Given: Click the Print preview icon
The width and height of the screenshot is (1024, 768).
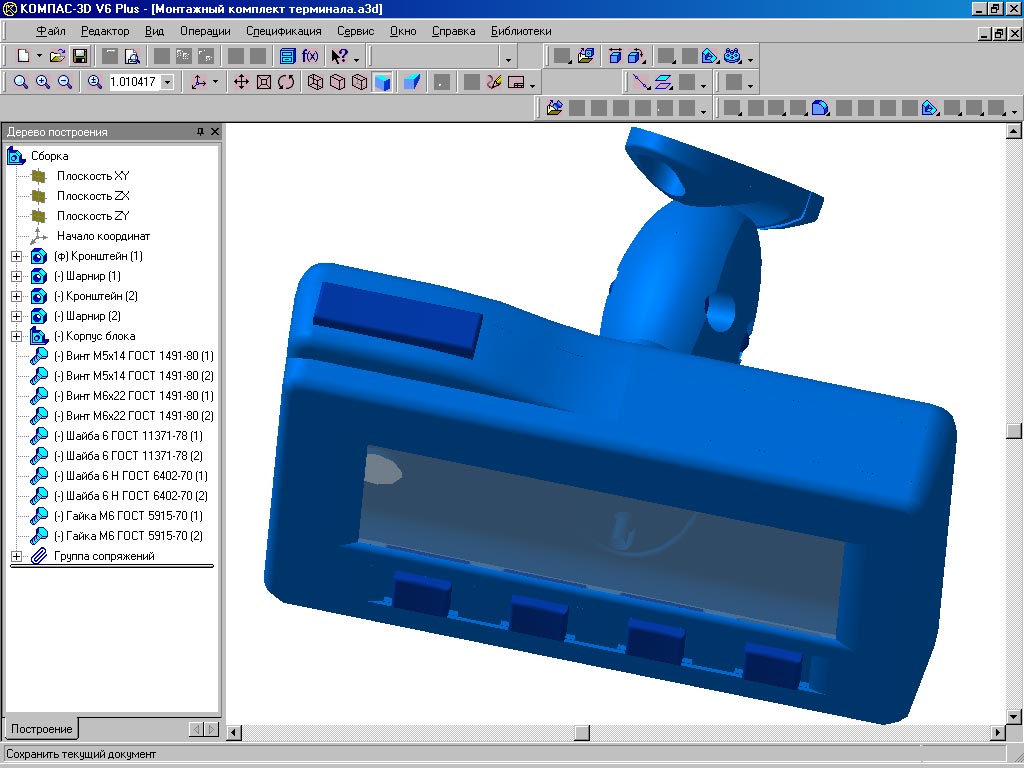Looking at the screenshot, I should tap(132, 56).
